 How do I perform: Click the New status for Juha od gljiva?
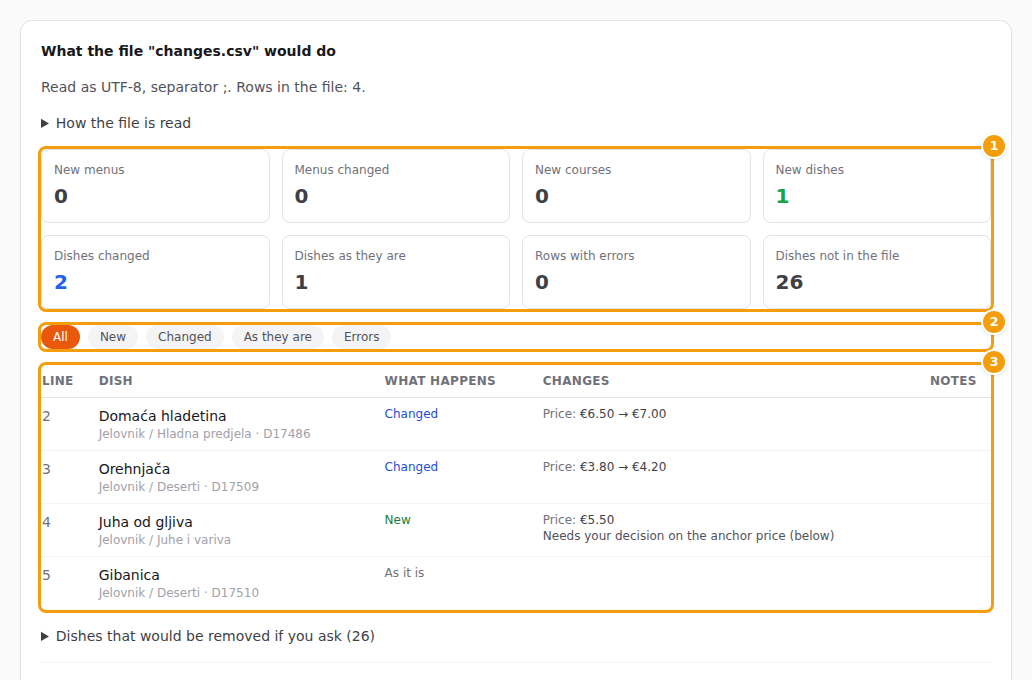398,519
